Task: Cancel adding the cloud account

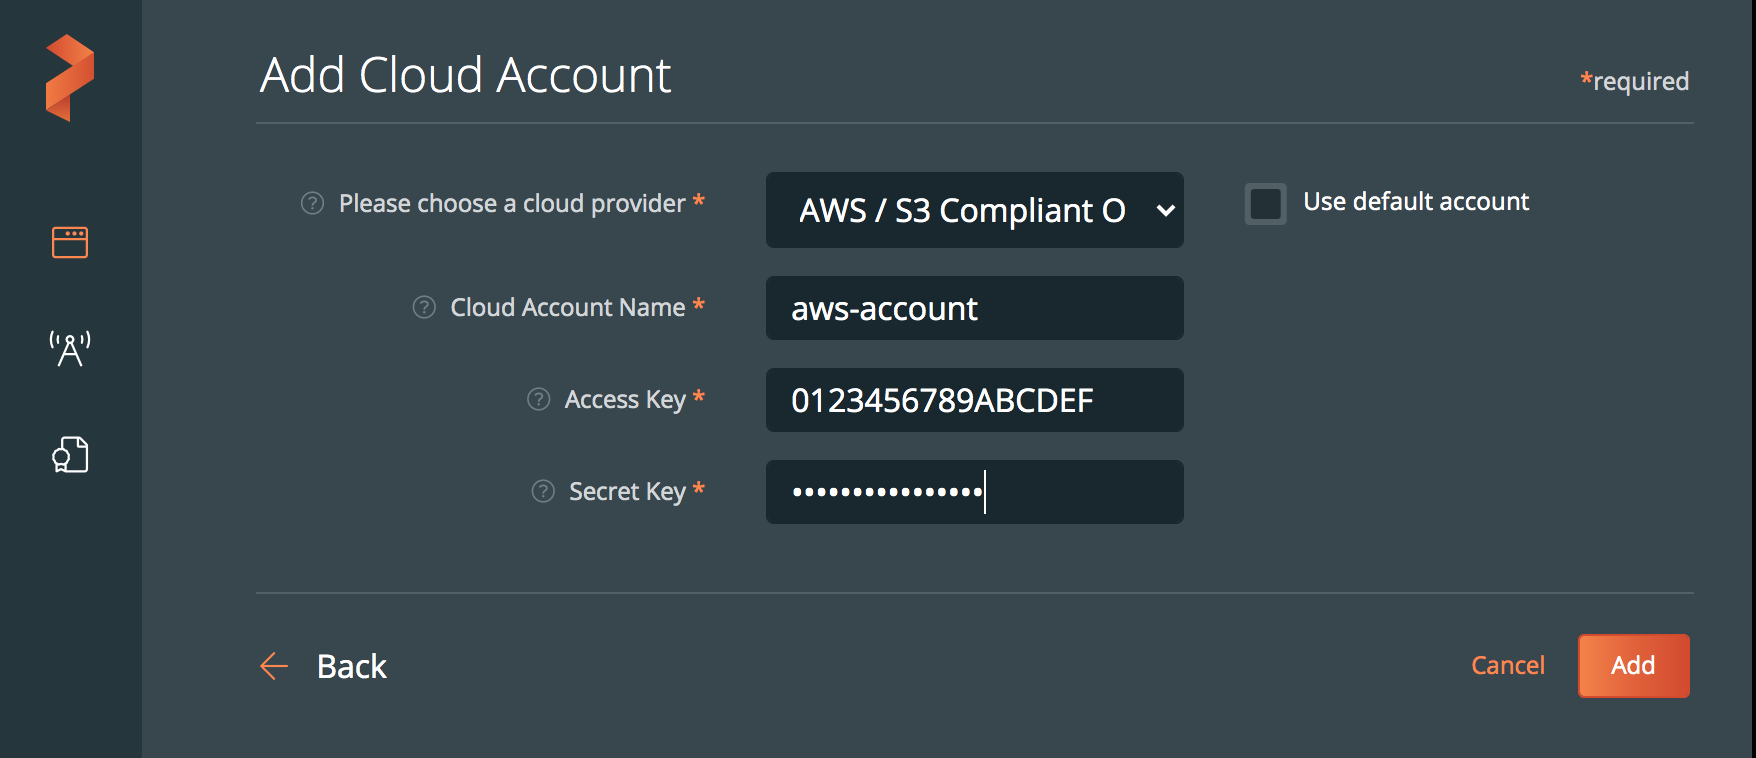Action: (x=1507, y=665)
